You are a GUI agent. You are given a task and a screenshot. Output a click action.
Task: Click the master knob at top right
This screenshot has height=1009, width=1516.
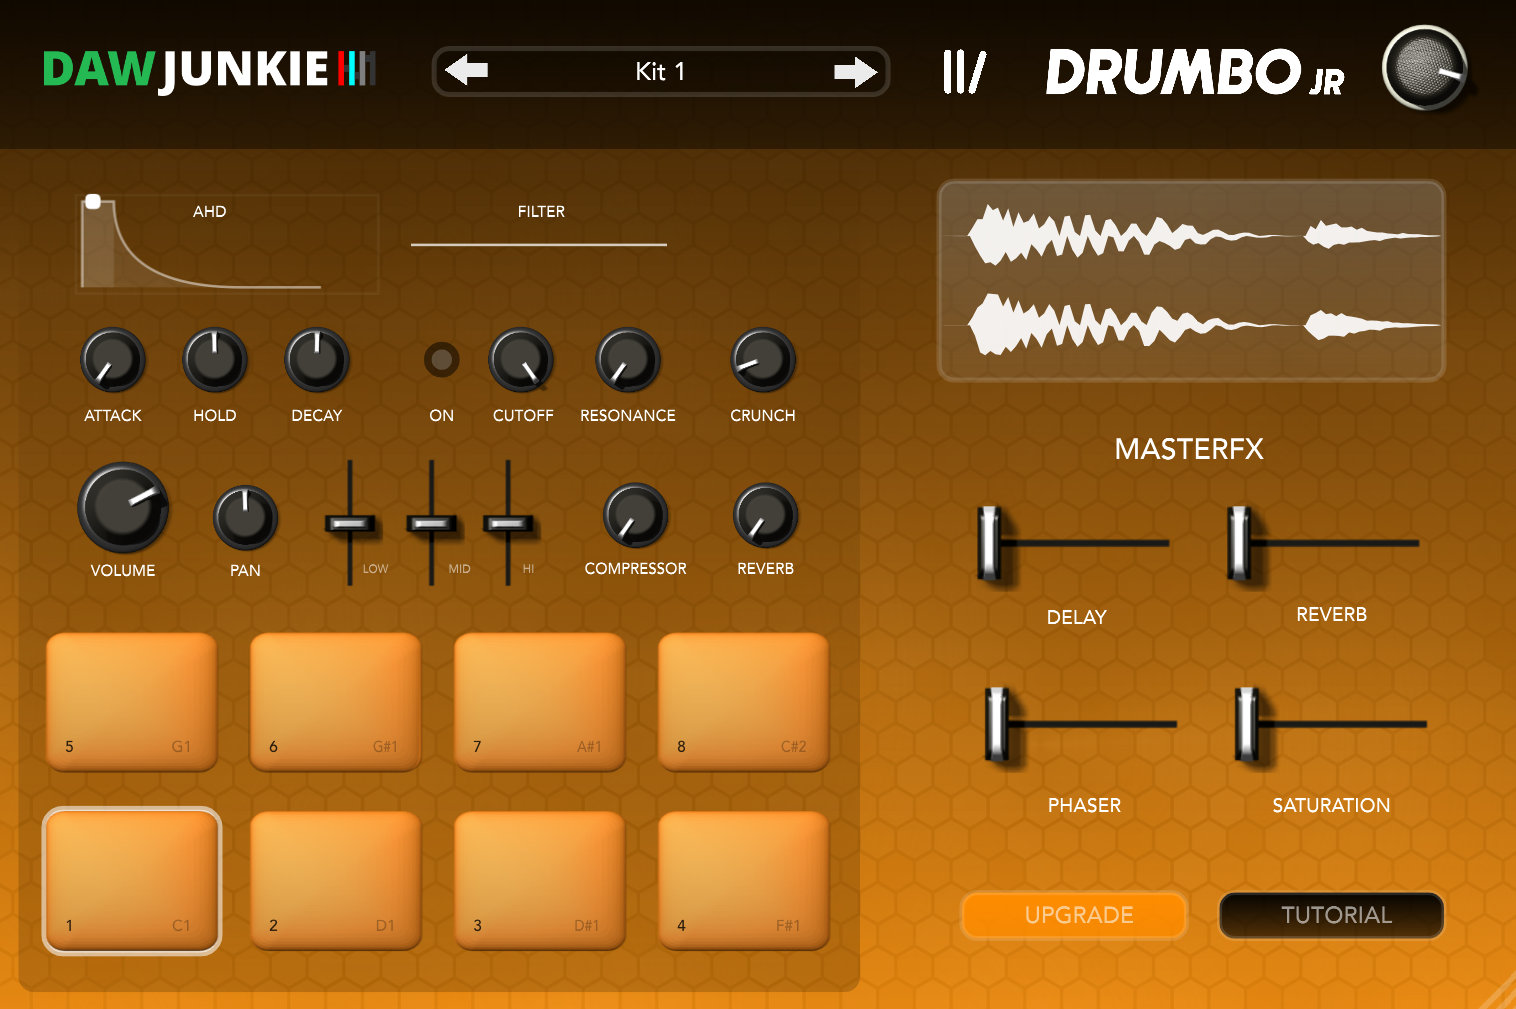1425,68
